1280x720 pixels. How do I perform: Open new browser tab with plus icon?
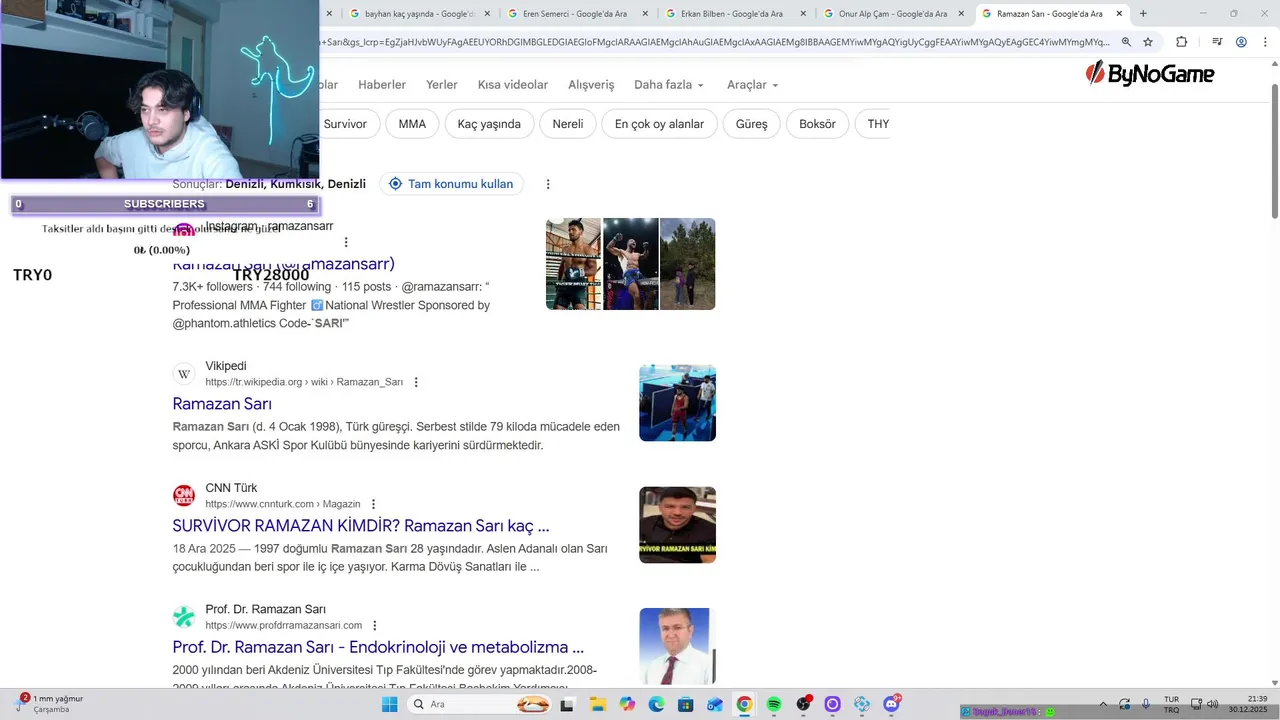coord(1143,14)
